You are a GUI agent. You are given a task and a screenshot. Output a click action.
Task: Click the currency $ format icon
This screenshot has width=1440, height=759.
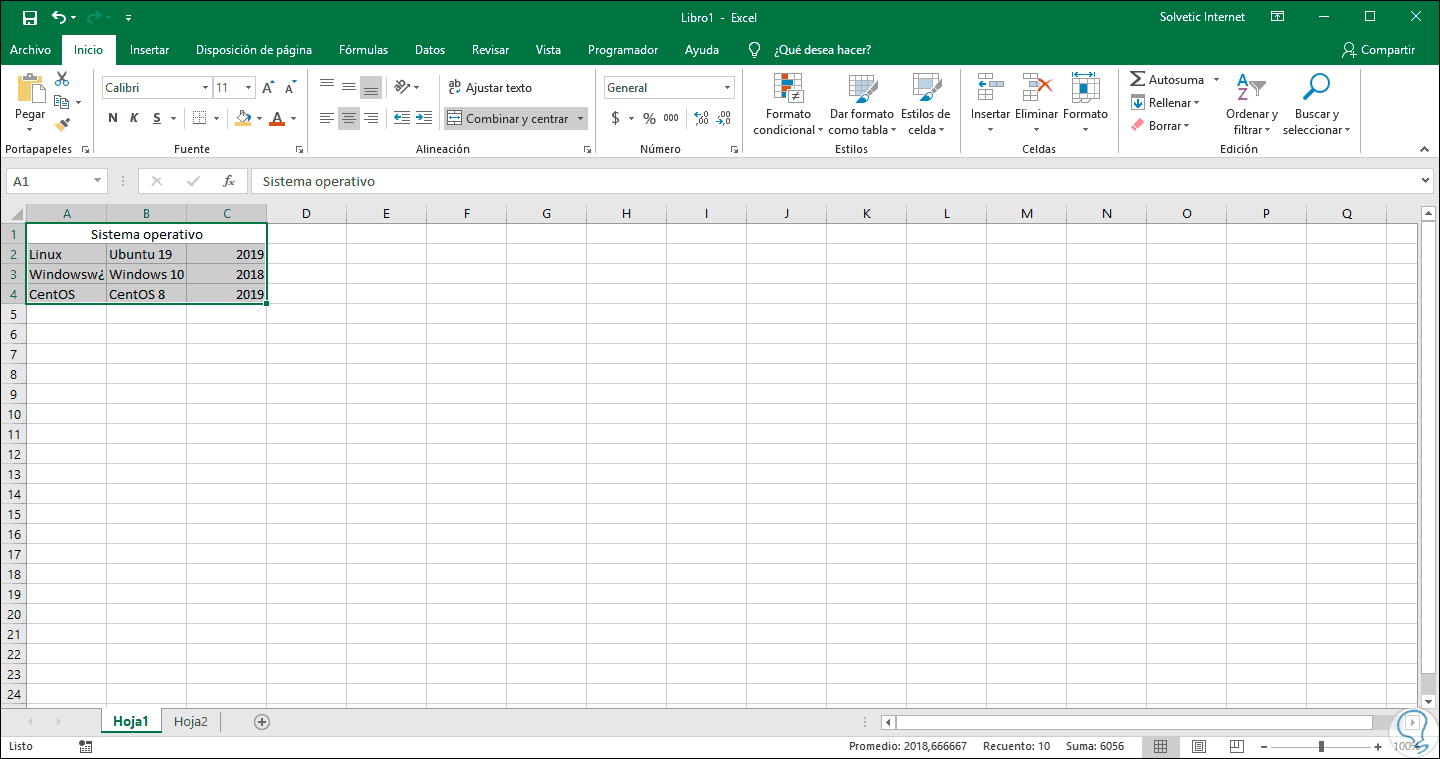(x=615, y=118)
